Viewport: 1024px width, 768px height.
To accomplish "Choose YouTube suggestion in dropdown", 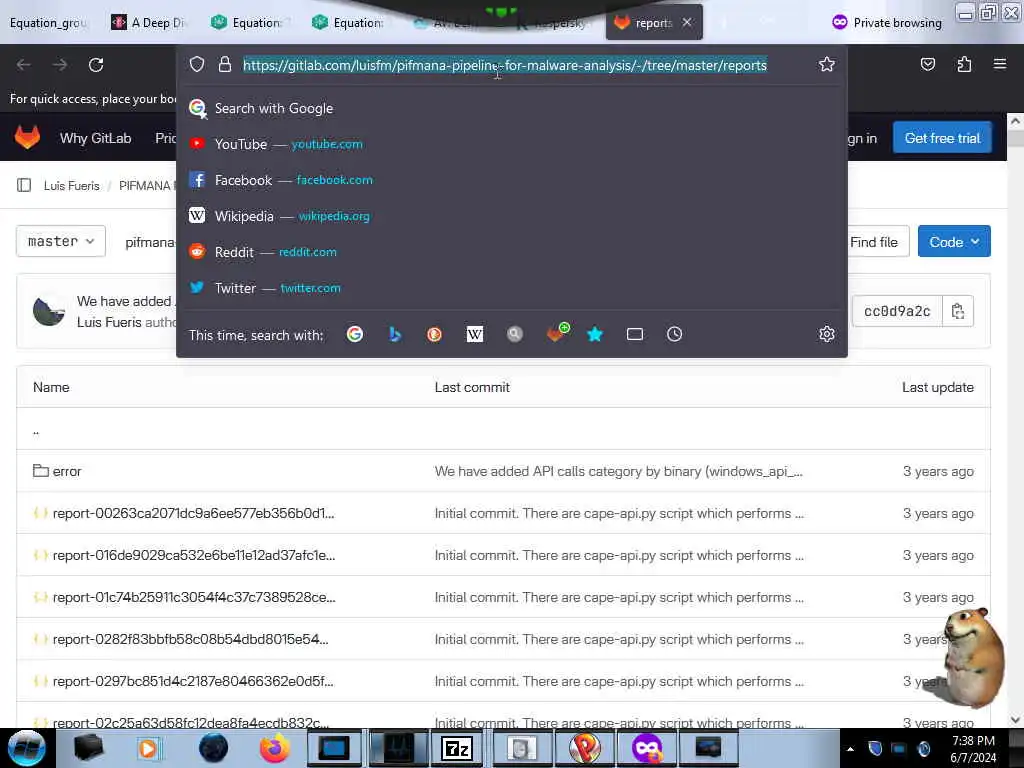I will [x=511, y=144].
